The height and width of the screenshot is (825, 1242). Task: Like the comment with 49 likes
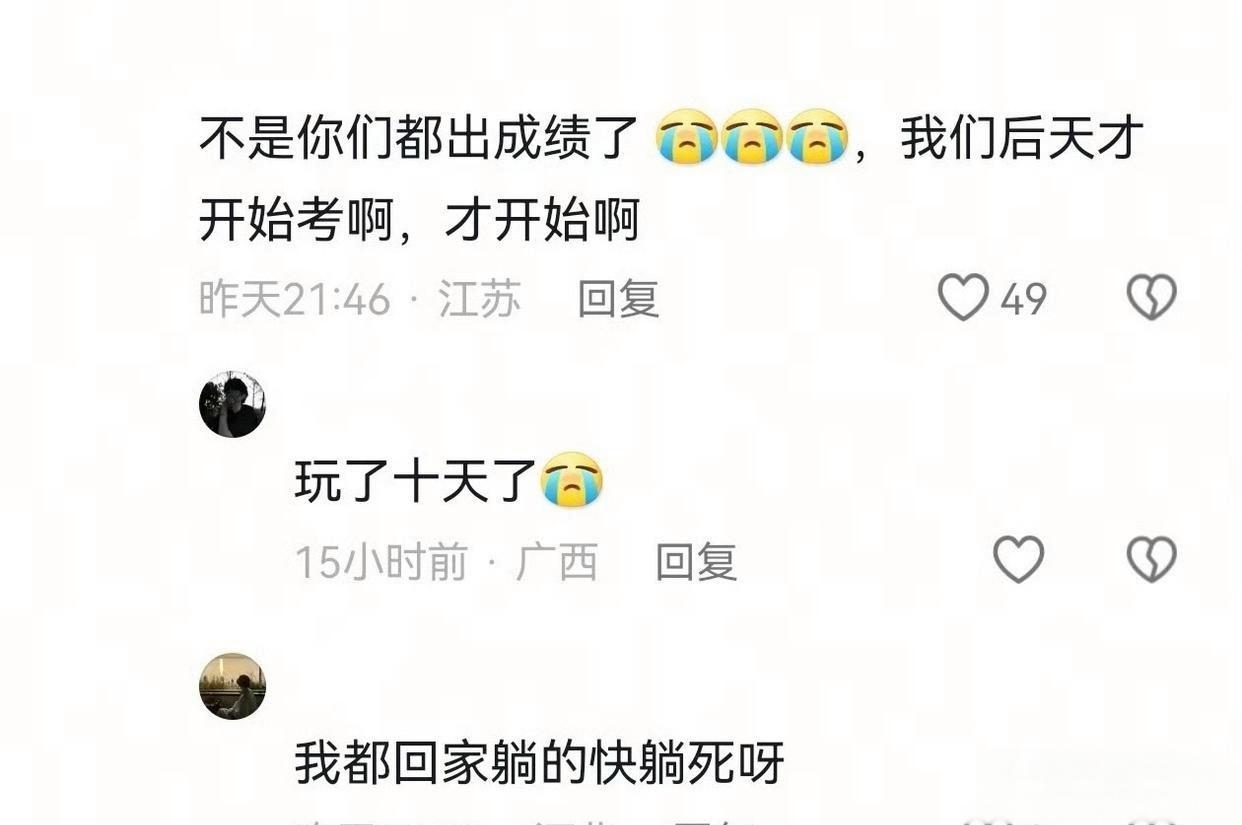(963, 298)
